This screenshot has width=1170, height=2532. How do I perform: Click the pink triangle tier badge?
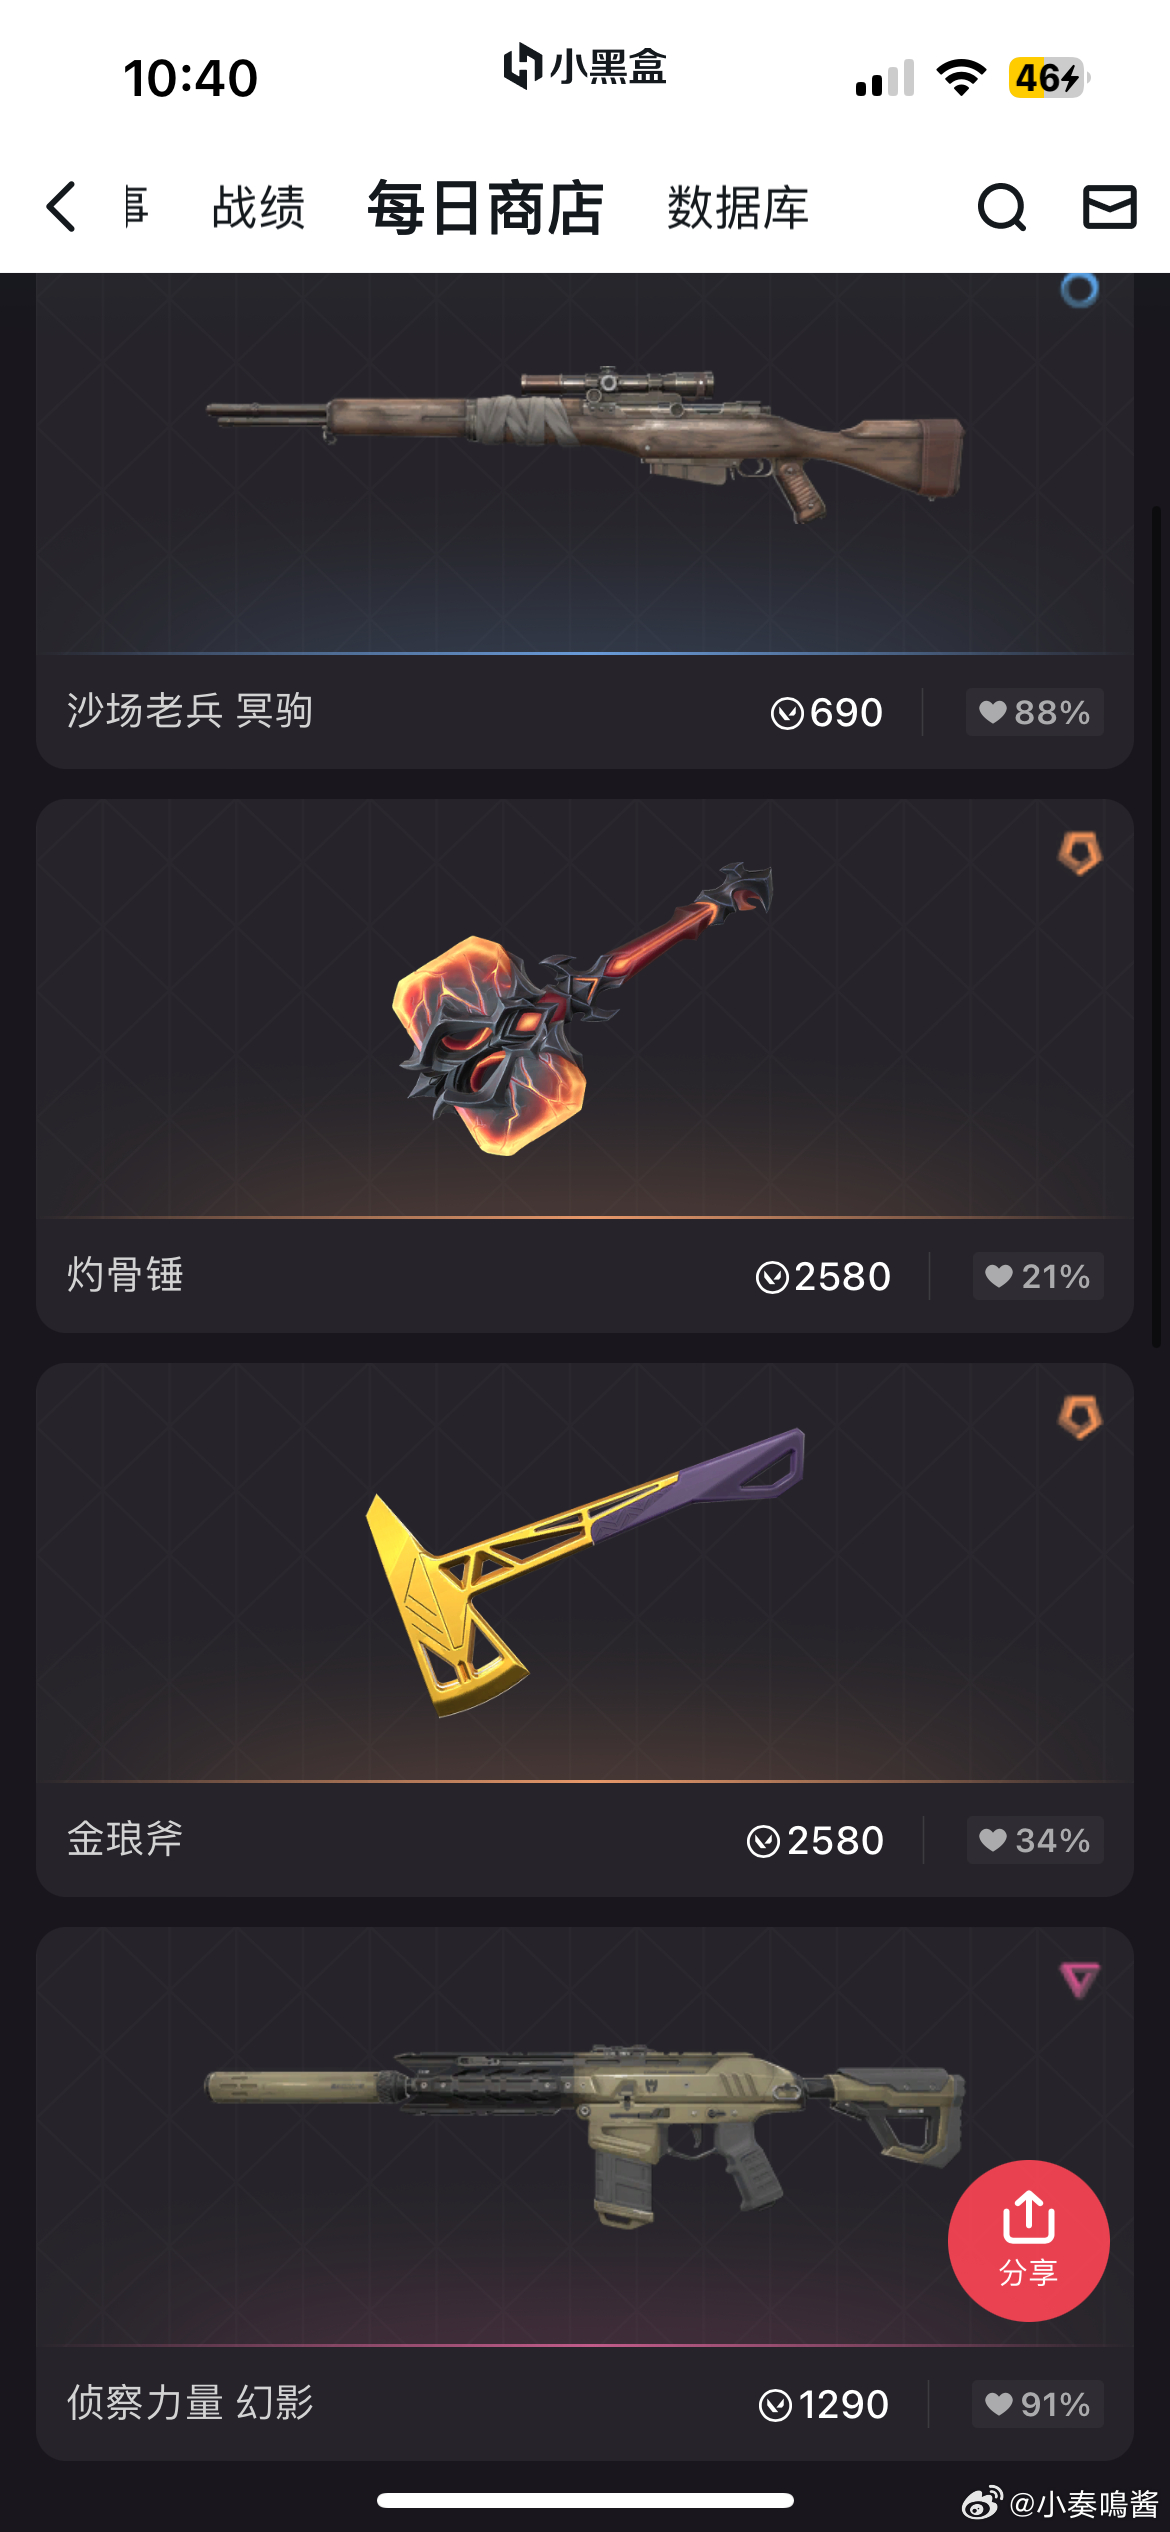[x=1079, y=1980]
